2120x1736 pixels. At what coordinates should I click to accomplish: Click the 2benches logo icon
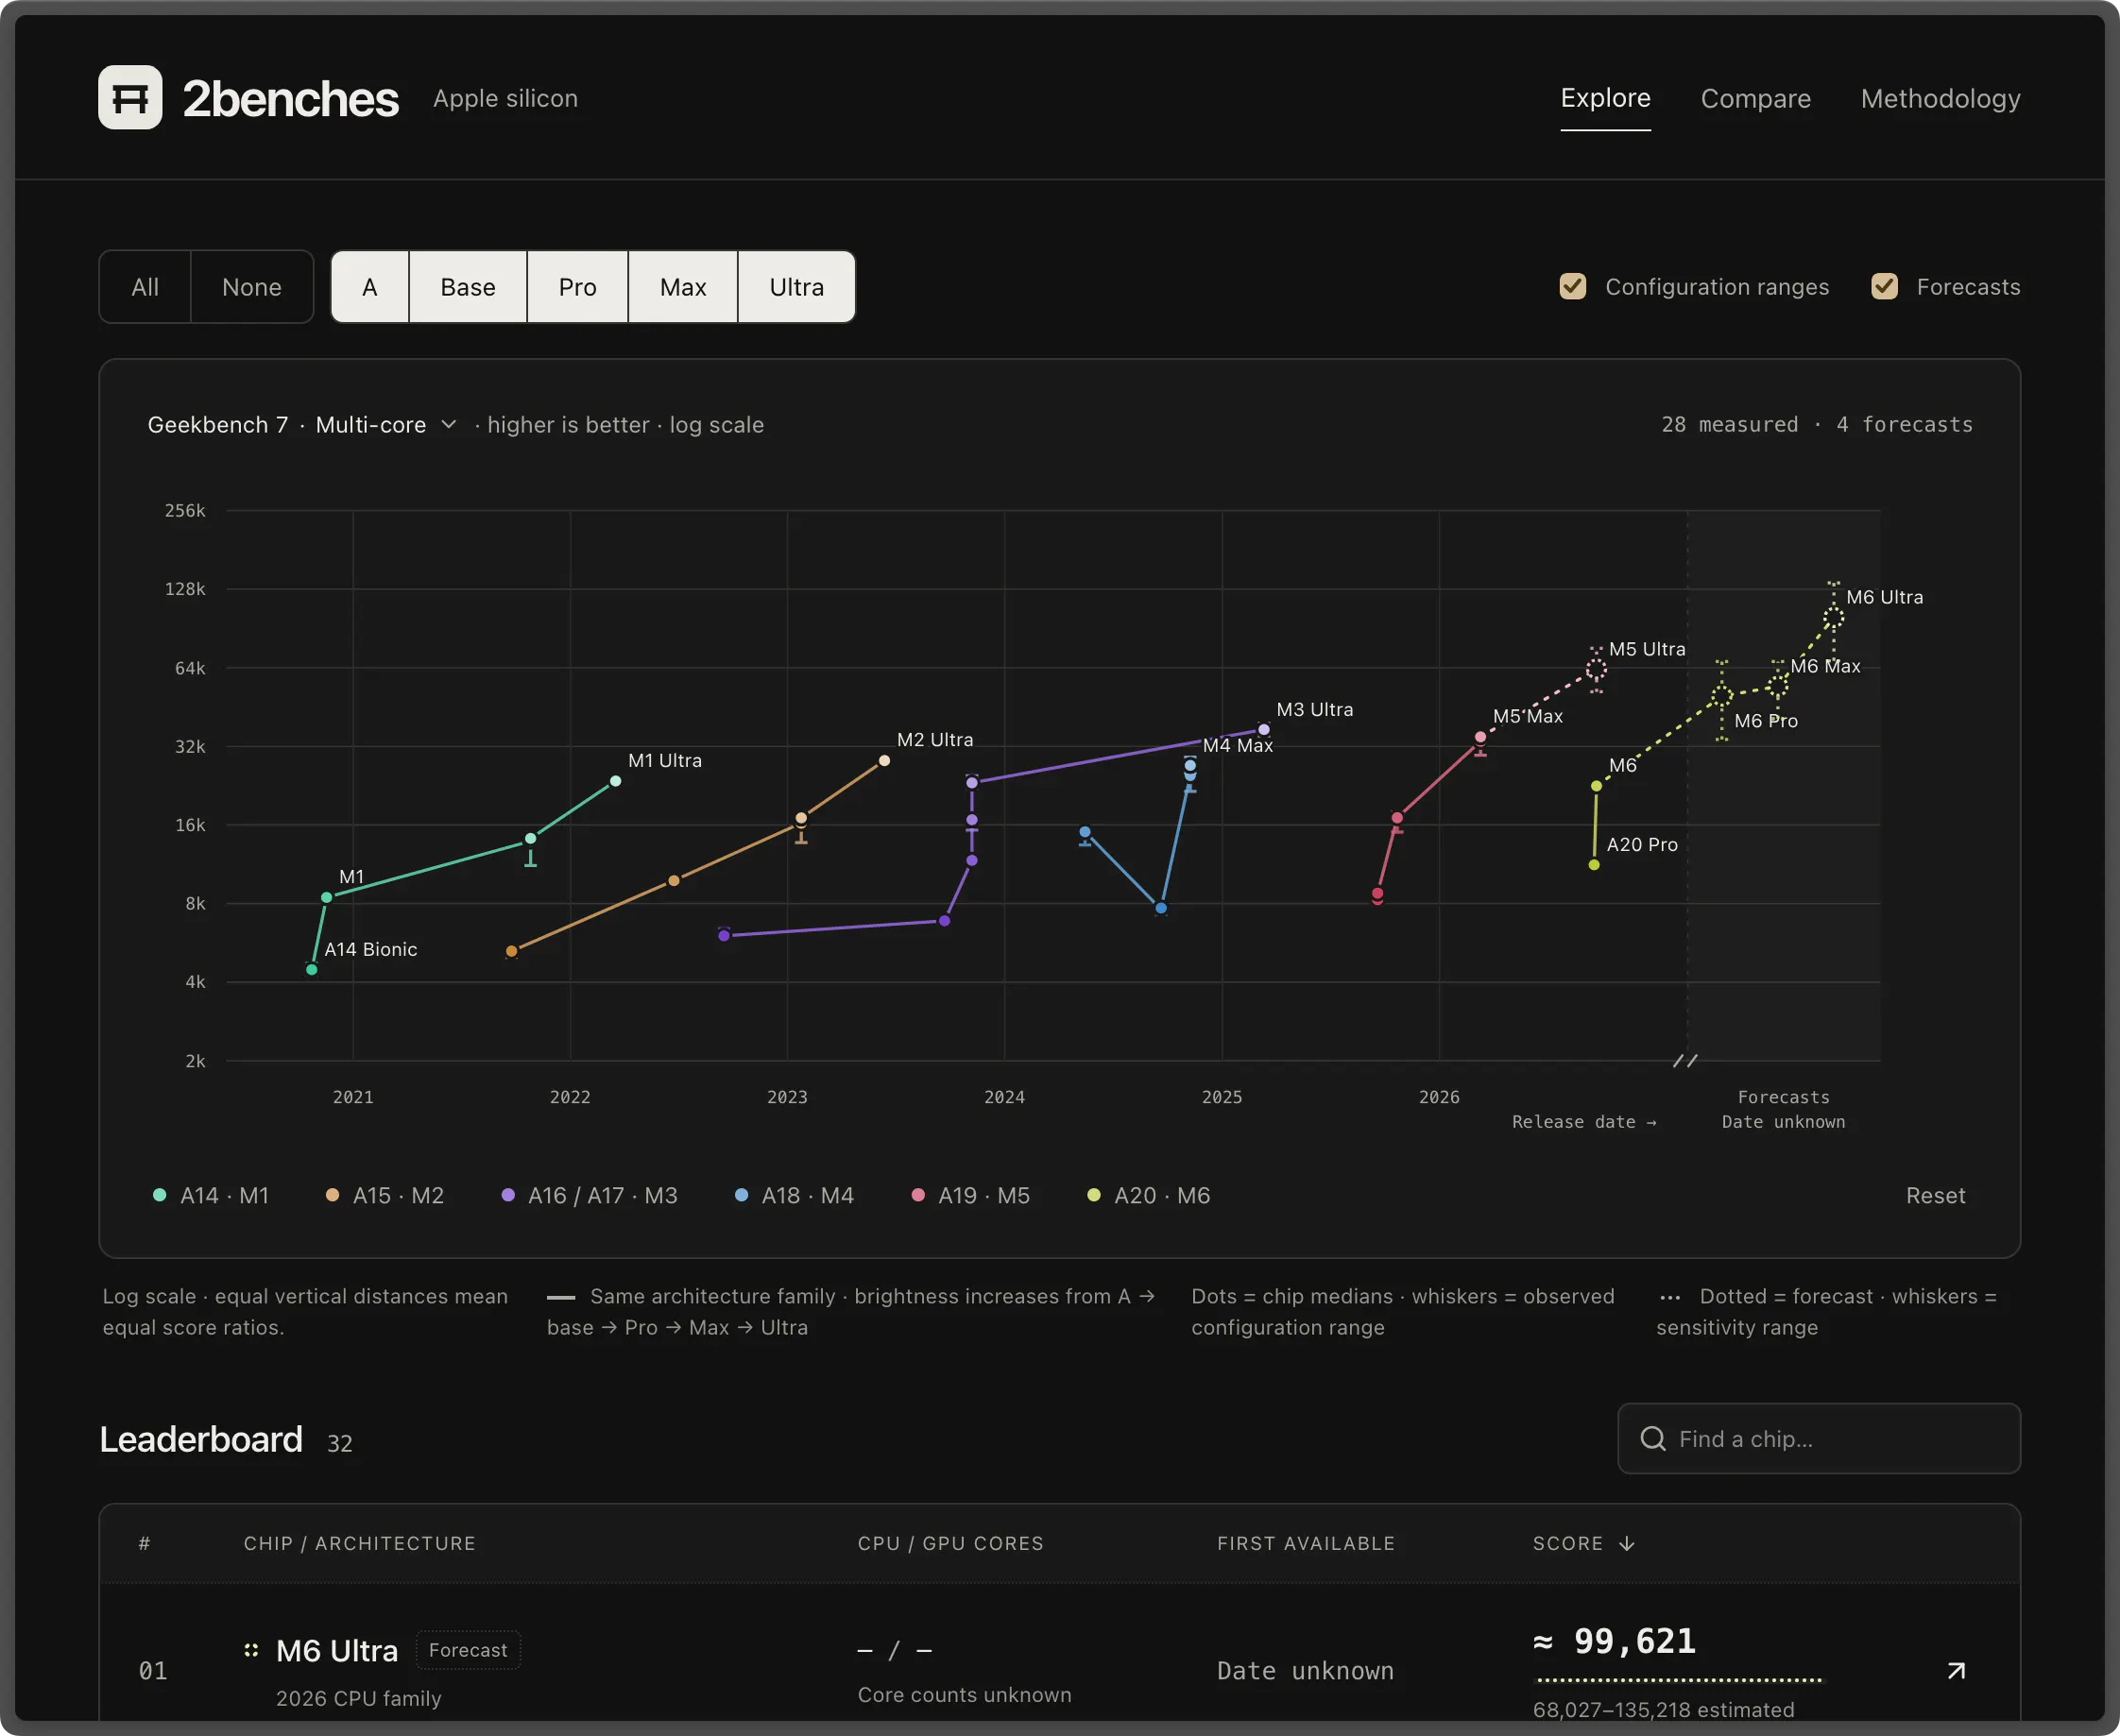tap(130, 97)
